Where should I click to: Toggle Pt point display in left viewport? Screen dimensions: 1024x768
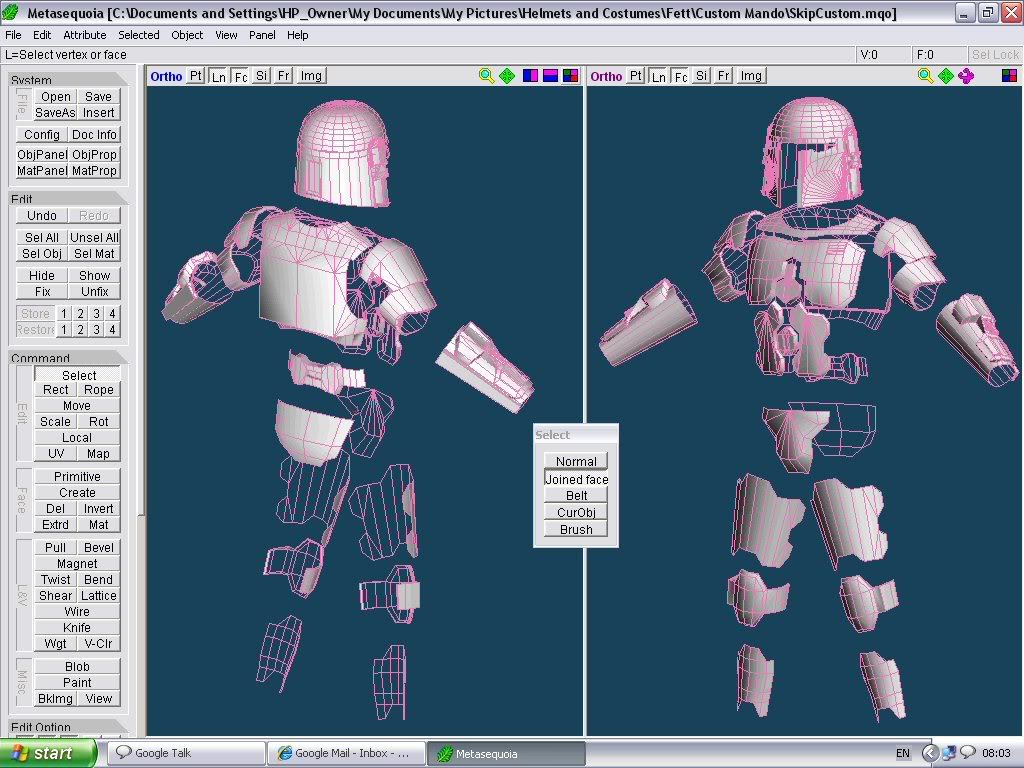[196, 76]
